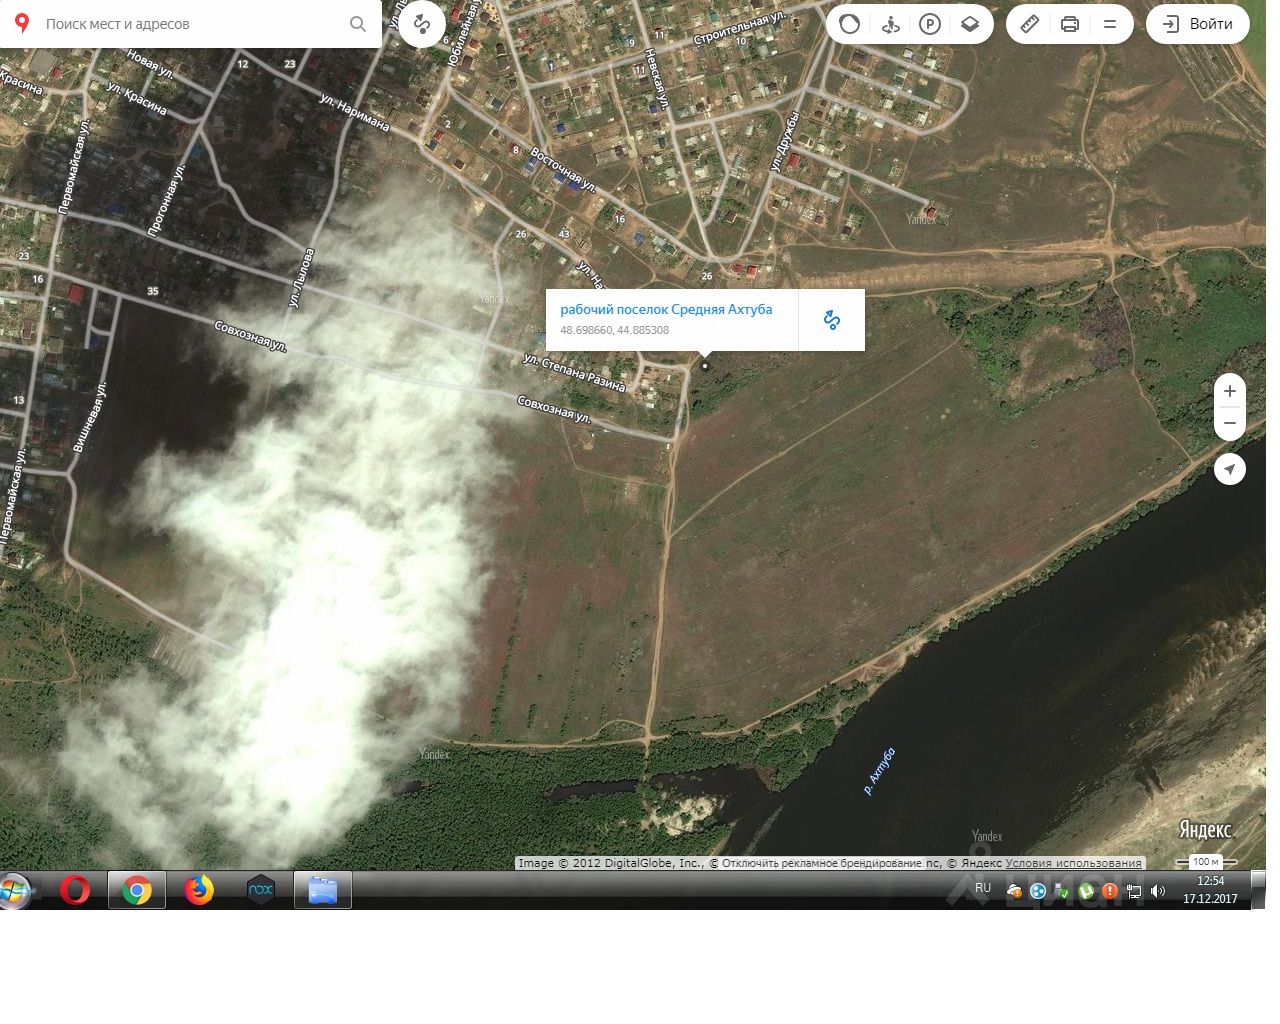
Task: Click the red exclamation tray icon
Action: (1110, 891)
